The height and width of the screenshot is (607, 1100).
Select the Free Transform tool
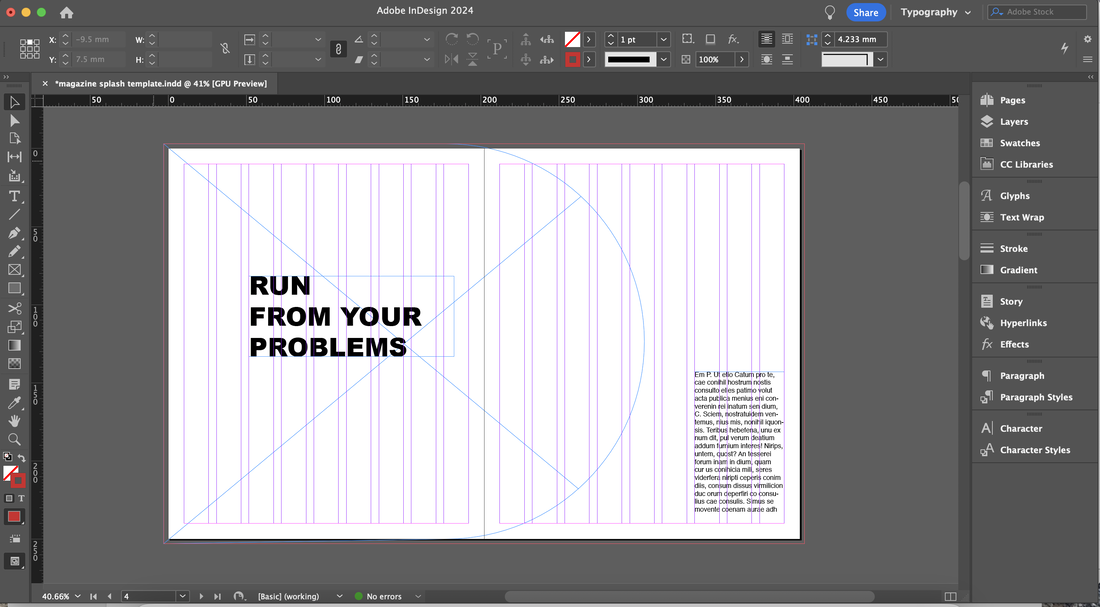point(14,327)
